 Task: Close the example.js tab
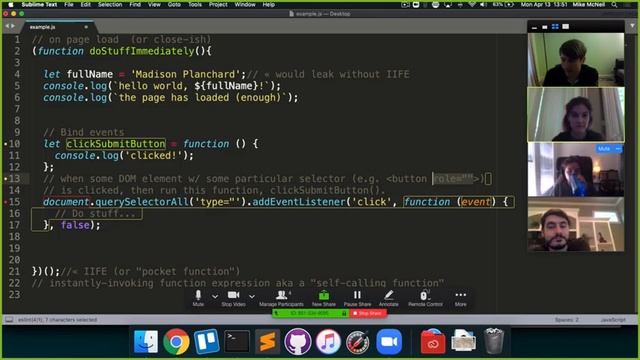[x=86, y=27]
